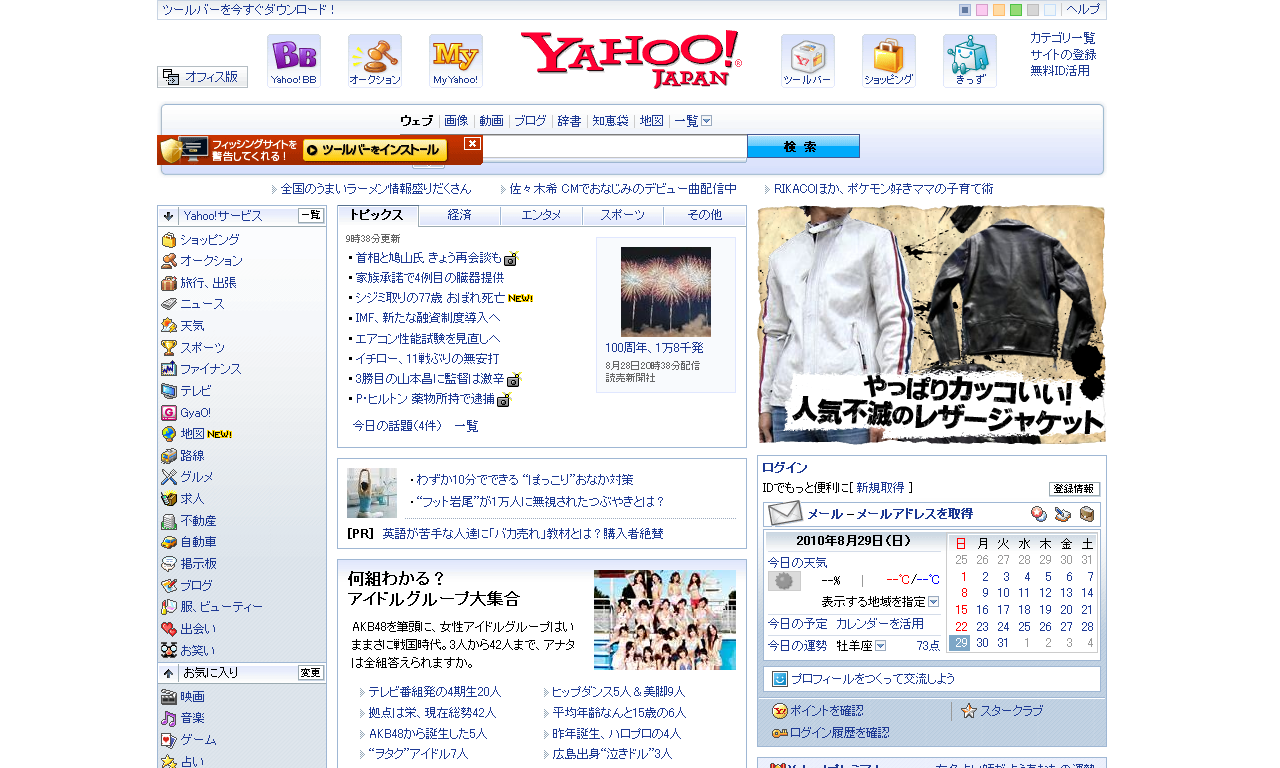Click the GyaO! sidebar icon

coord(169,413)
